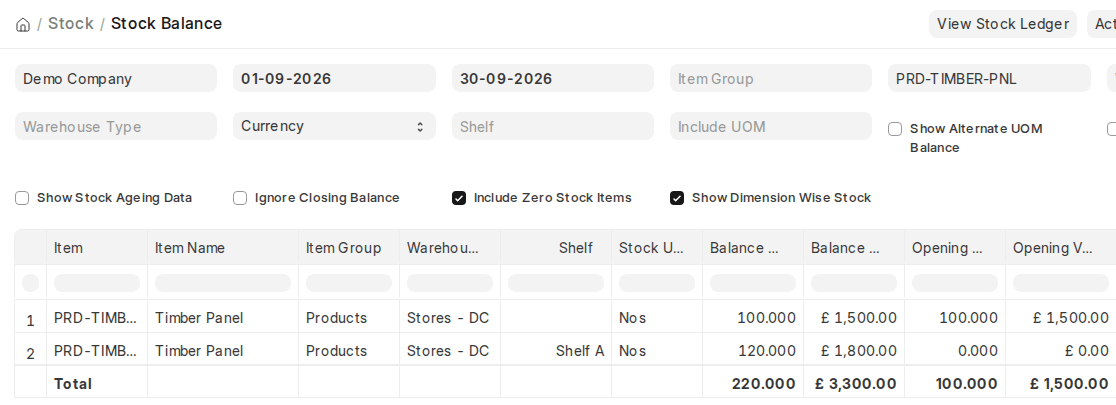Select an Item Group filter
This screenshot has width=1116, height=405.
(x=771, y=78)
